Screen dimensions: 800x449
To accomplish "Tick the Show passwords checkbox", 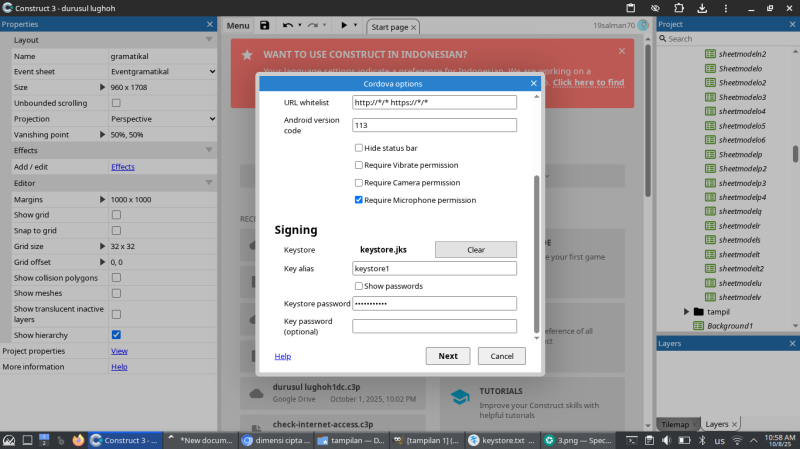I will point(359,286).
